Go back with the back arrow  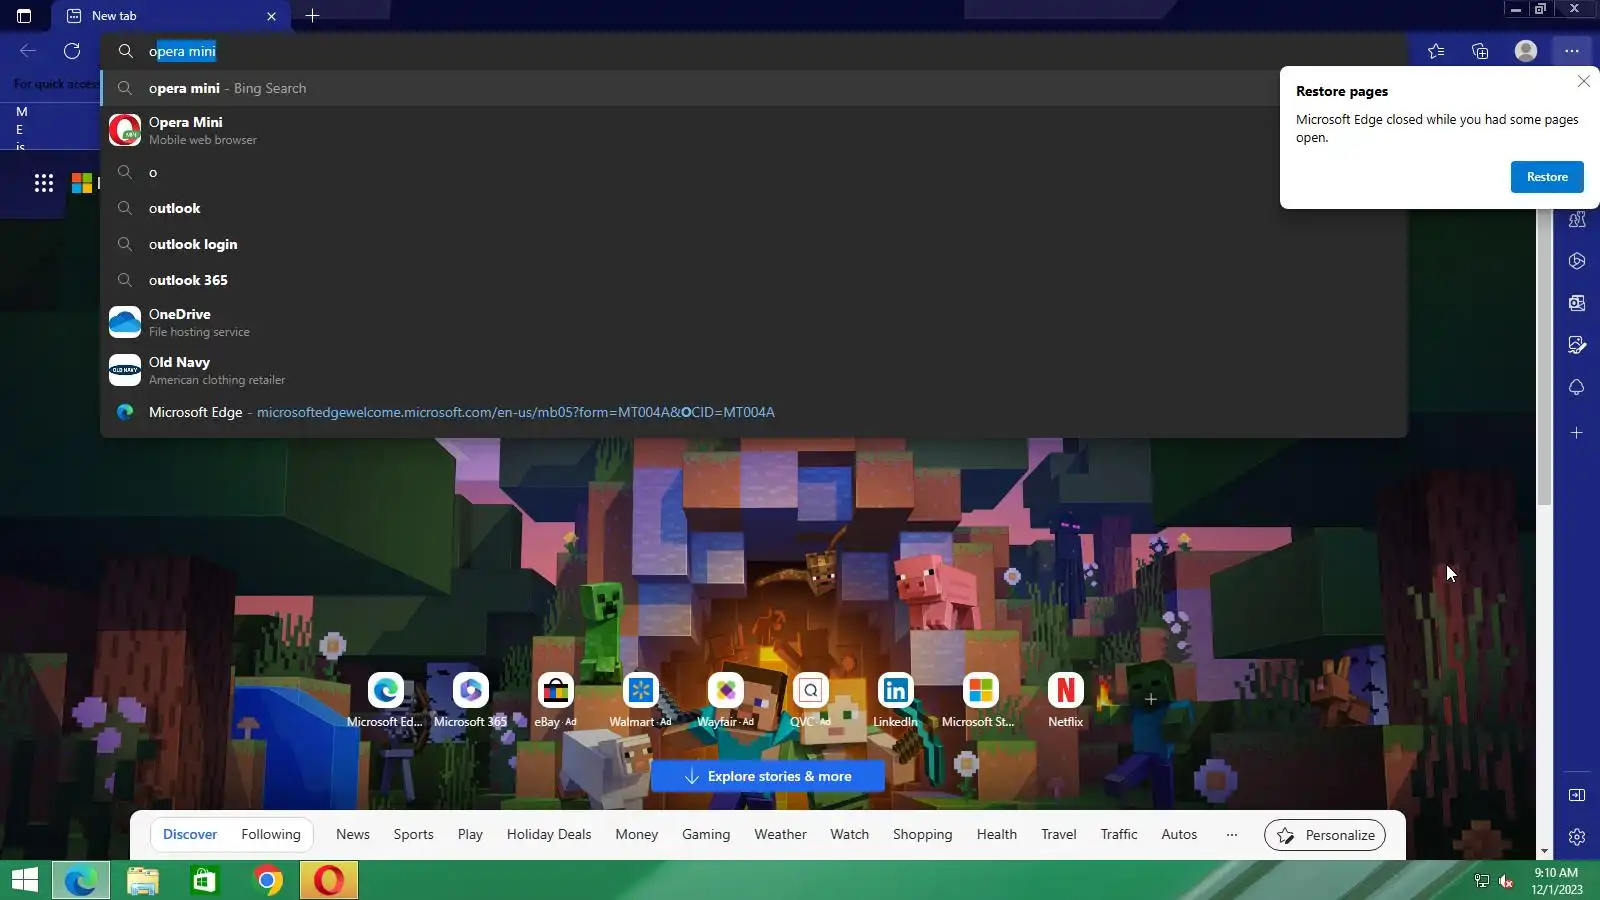pos(28,51)
